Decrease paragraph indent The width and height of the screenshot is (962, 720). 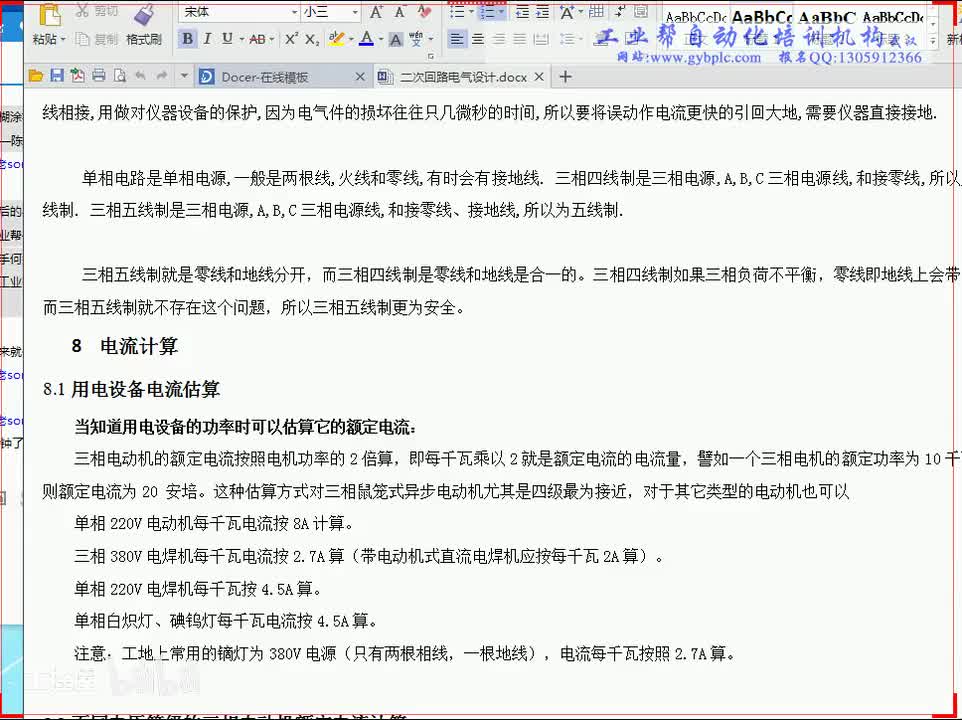(x=522, y=12)
